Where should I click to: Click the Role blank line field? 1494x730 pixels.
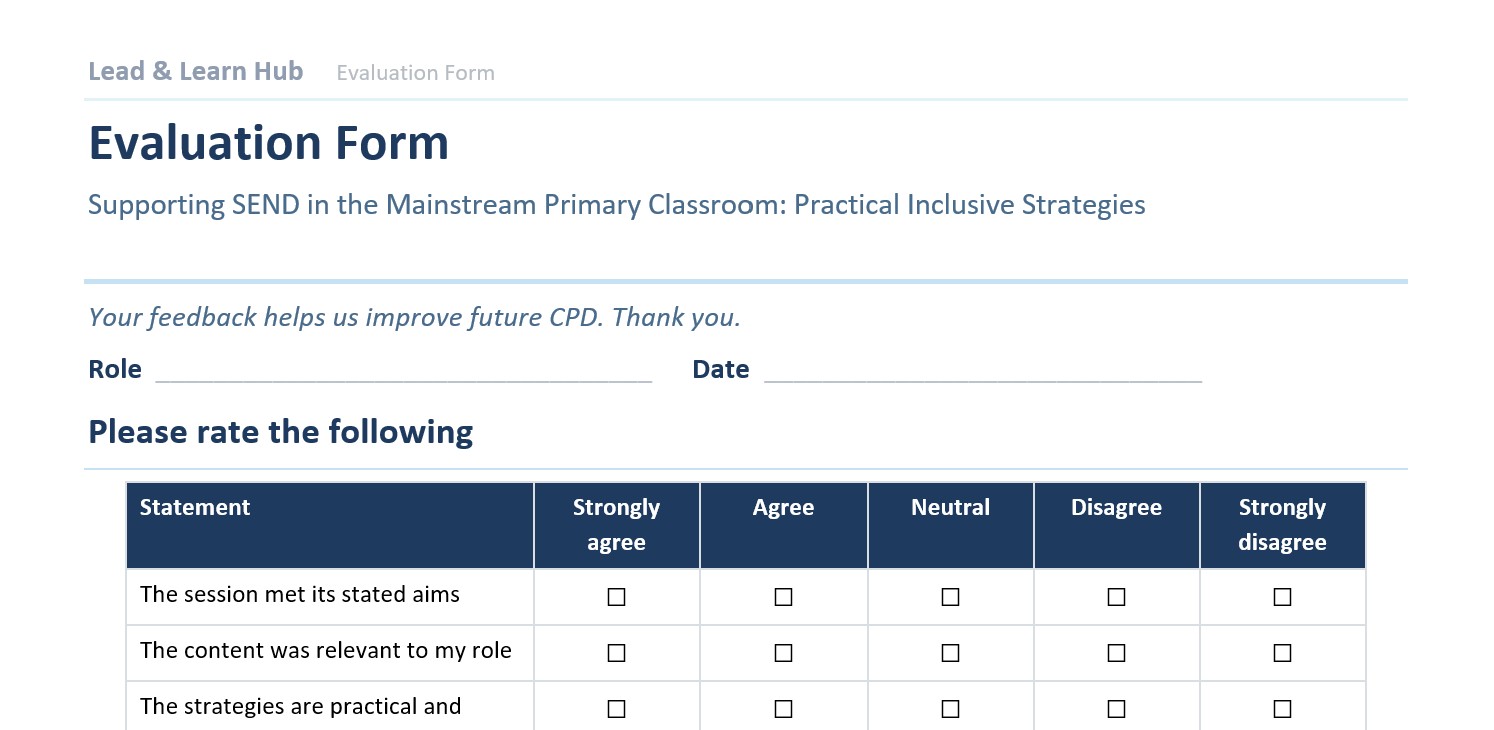click(x=404, y=371)
